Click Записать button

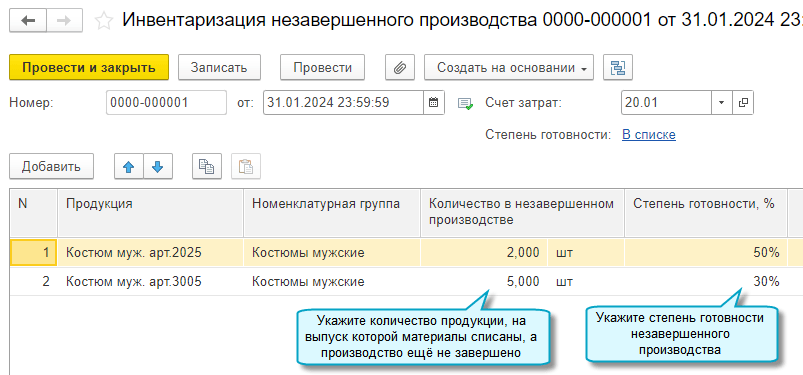pyautogui.click(x=219, y=67)
